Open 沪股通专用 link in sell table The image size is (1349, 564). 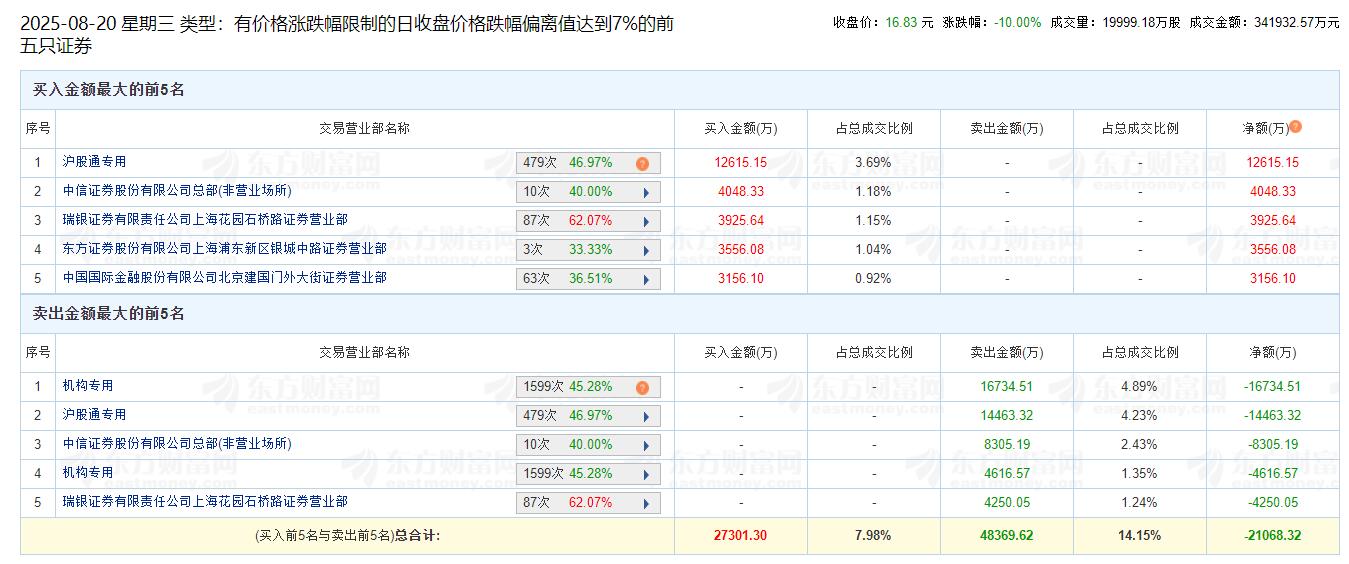click(x=94, y=415)
